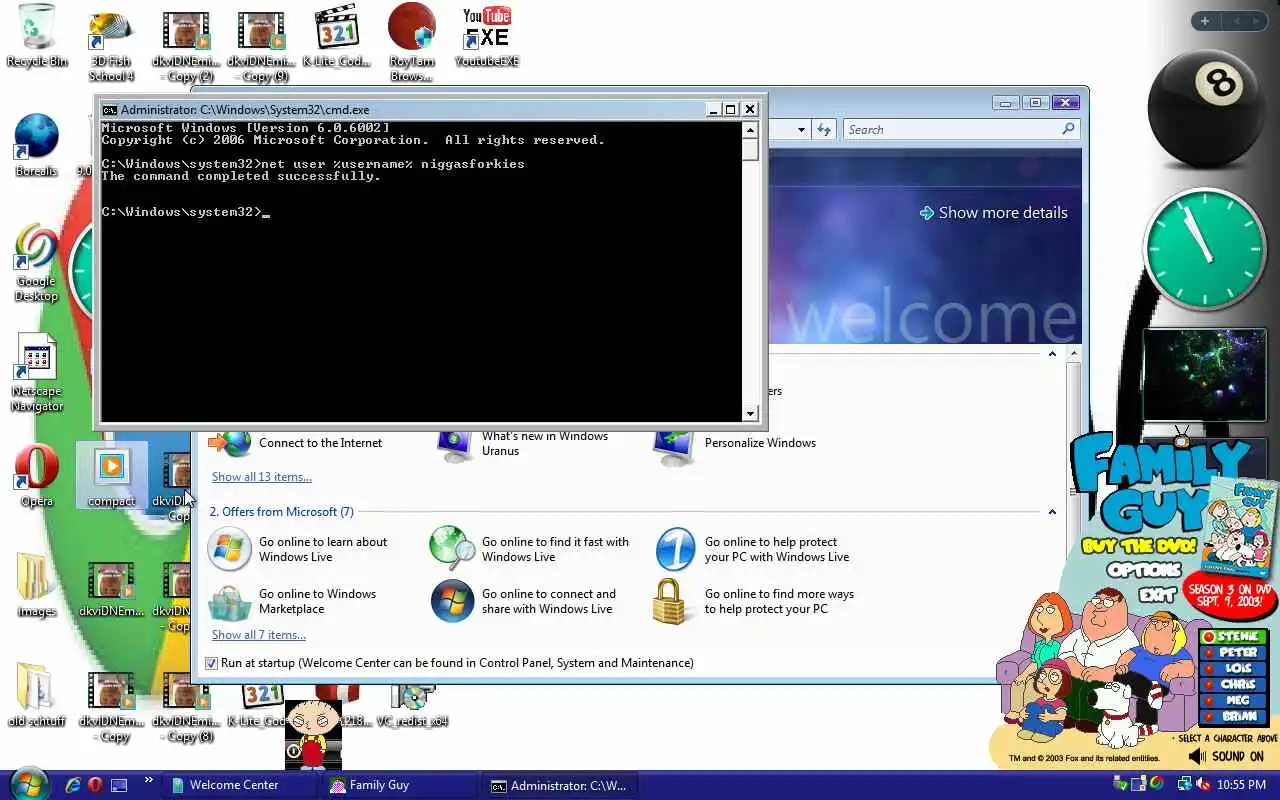The width and height of the screenshot is (1280, 800).
Task: Click the Show all 7 items link
Action: point(259,635)
